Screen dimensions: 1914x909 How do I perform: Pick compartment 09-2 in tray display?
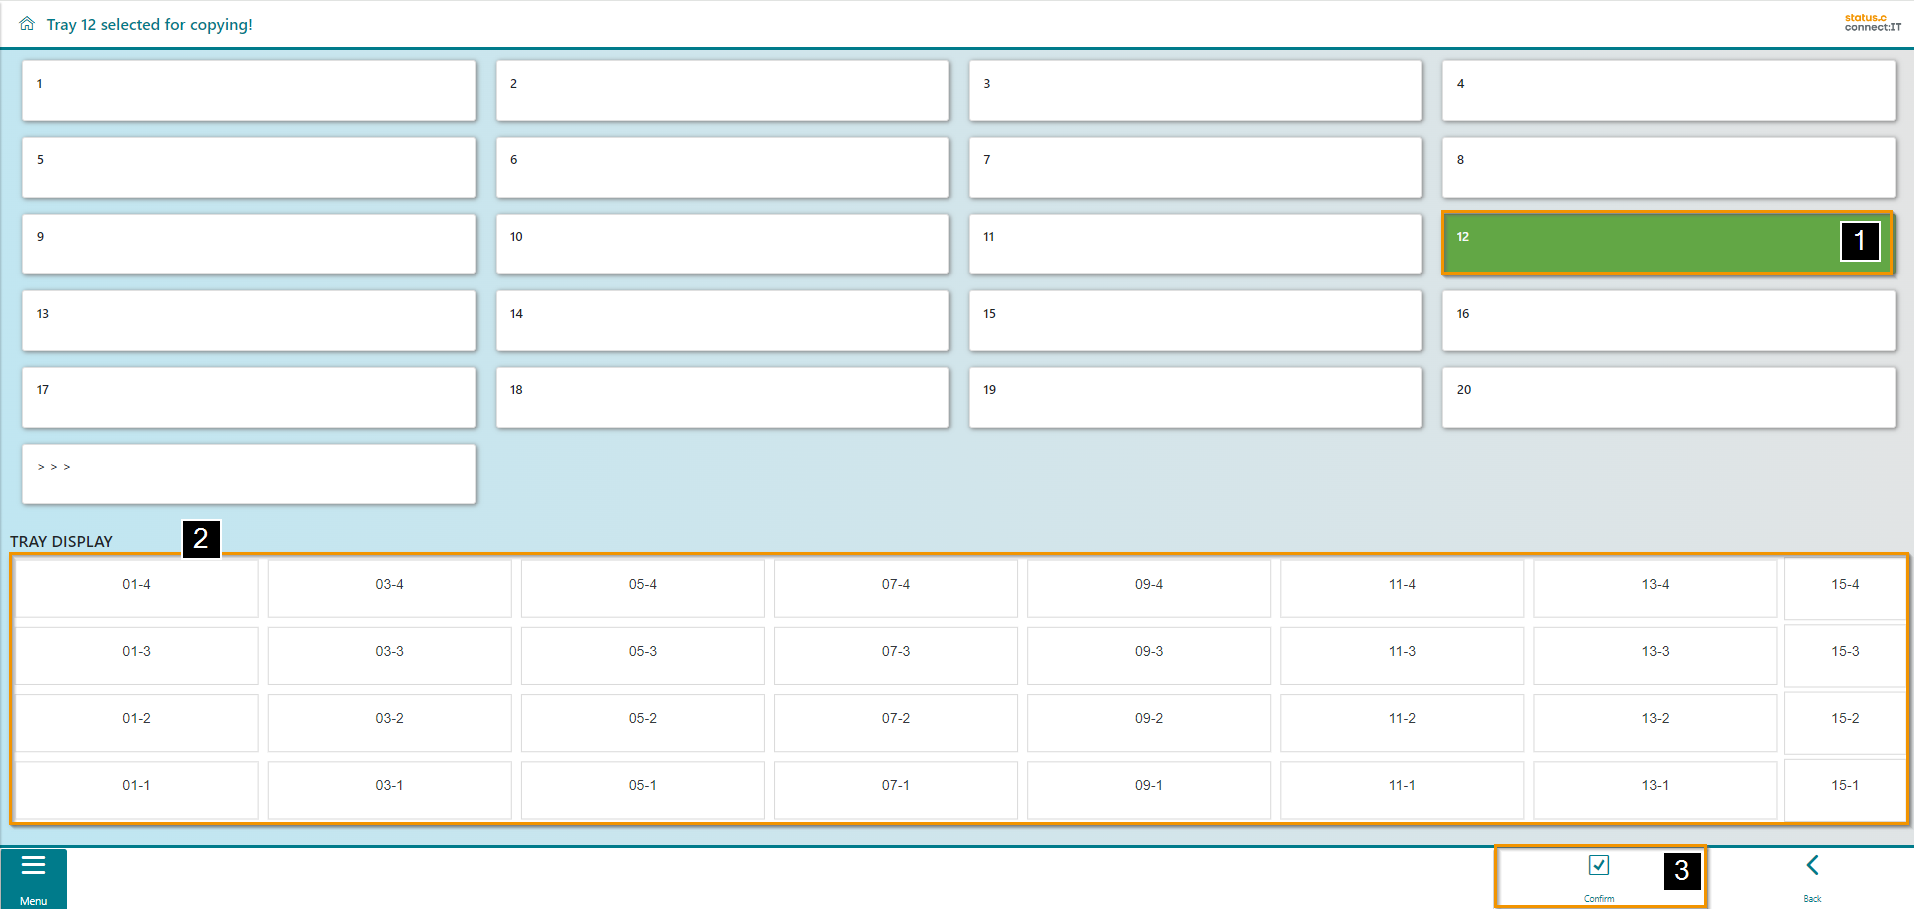(x=1149, y=719)
